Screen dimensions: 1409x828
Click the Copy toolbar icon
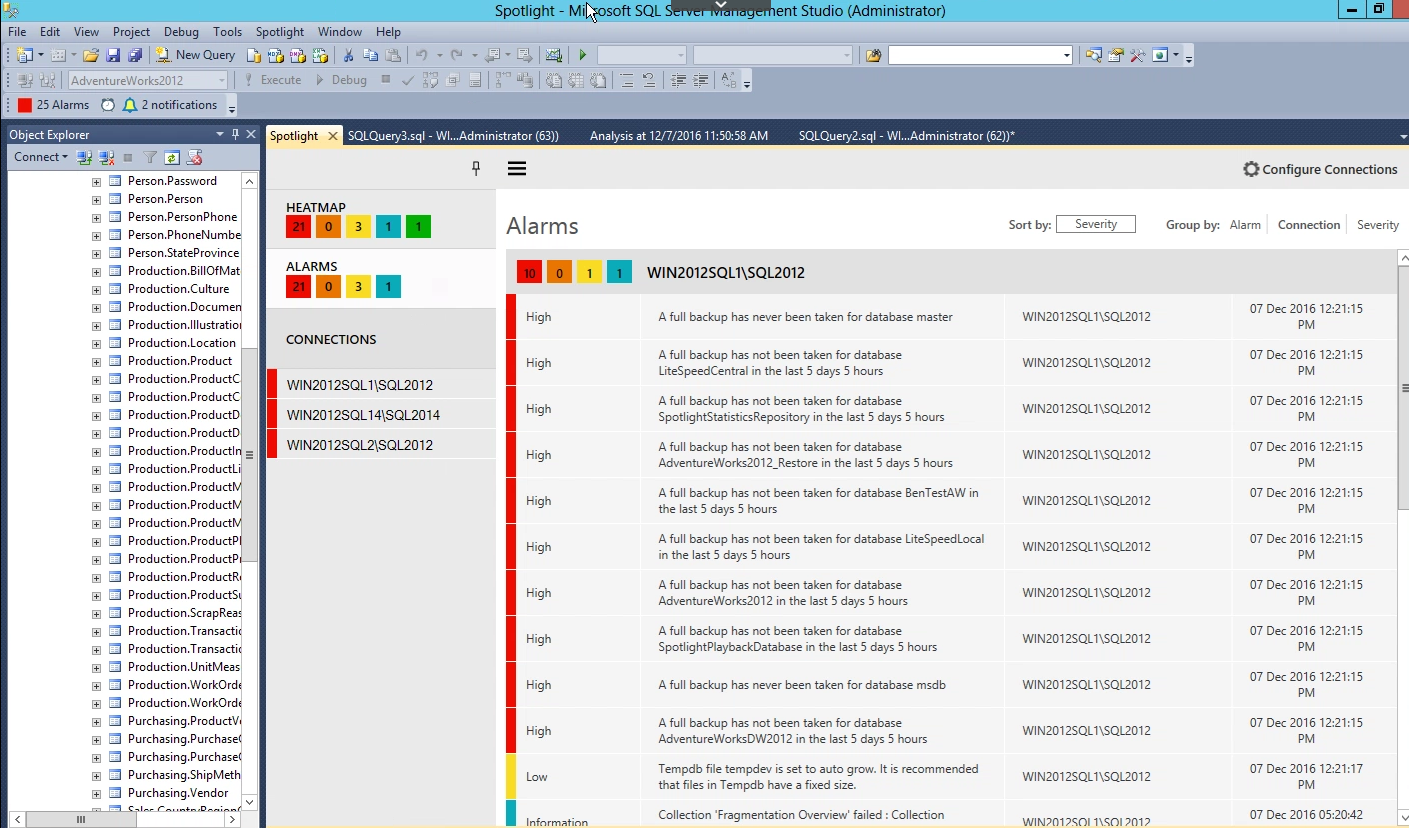coord(371,55)
